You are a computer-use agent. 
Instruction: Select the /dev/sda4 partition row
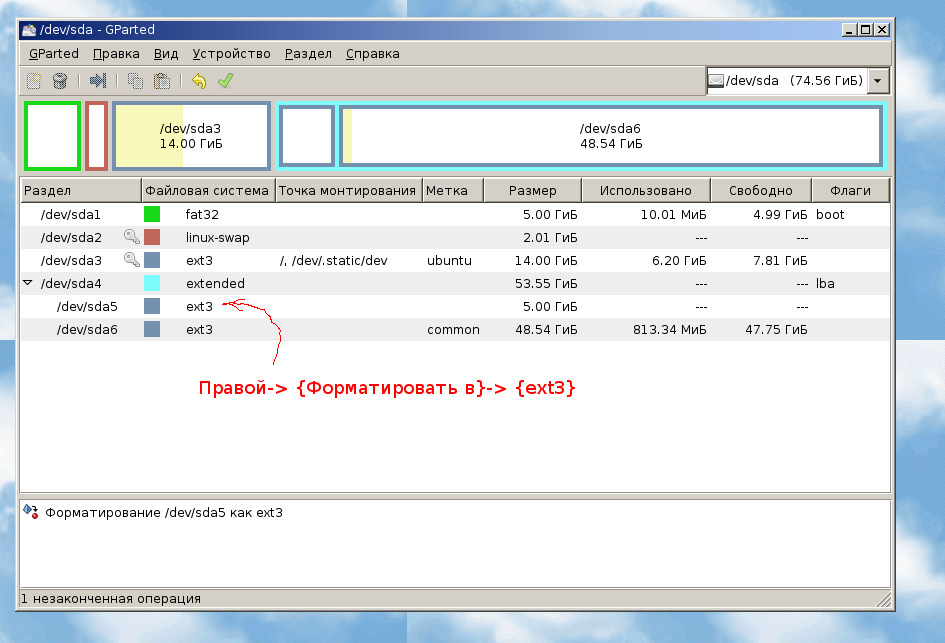455,283
